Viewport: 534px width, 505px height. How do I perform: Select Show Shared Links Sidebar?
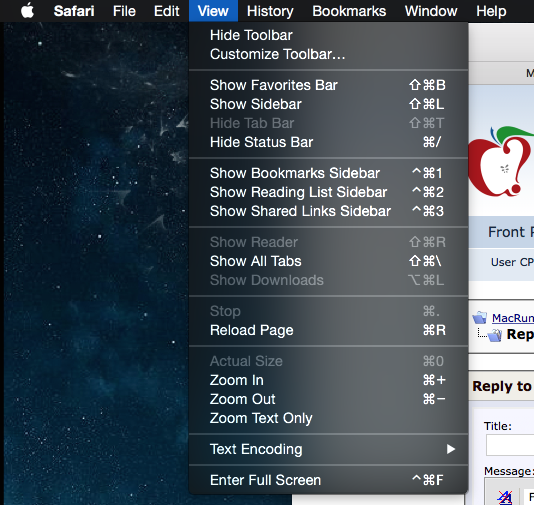pos(328,211)
